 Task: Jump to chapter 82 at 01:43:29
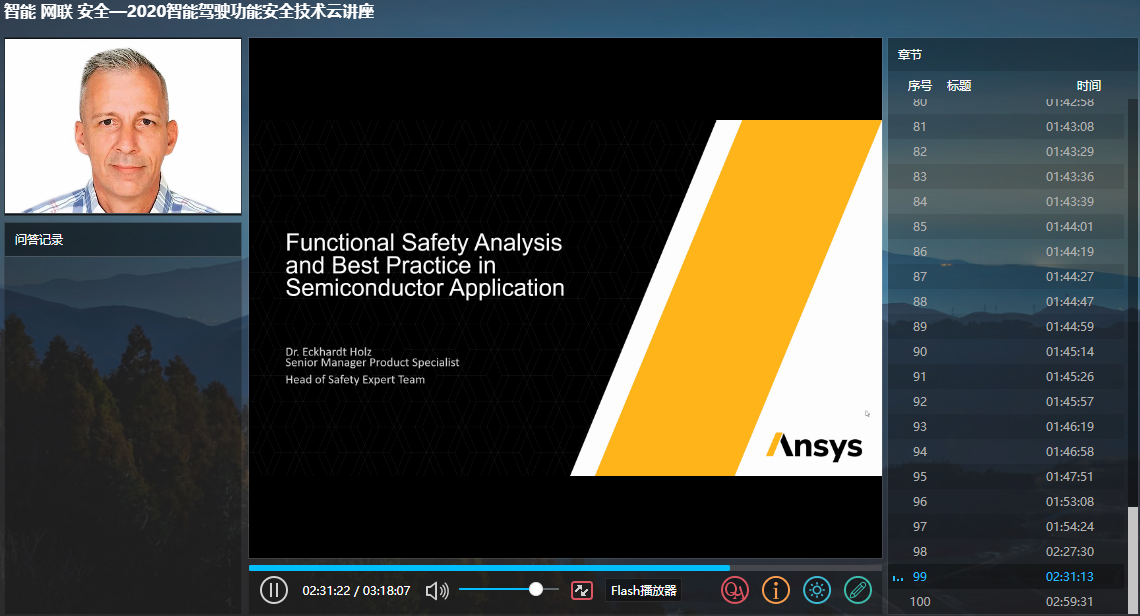pos(1007,151)
